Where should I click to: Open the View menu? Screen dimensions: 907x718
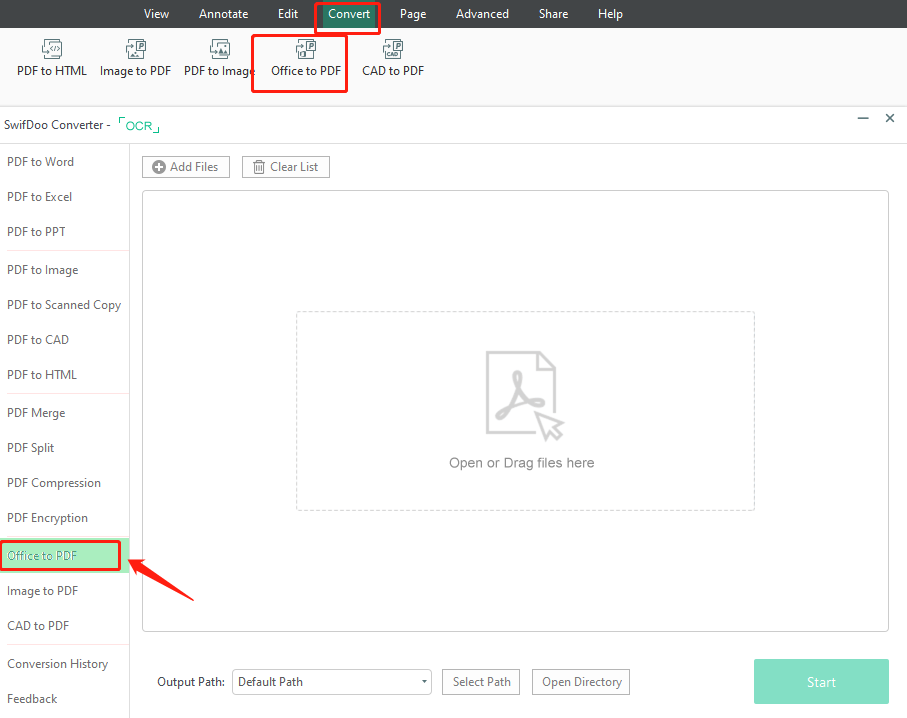point(156,14)
